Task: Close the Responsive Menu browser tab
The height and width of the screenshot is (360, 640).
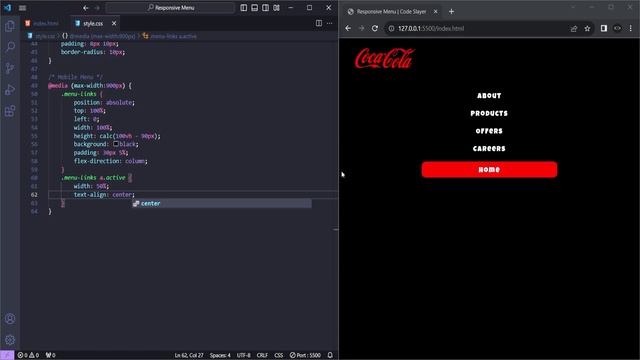Action: [x=436, y=11]
